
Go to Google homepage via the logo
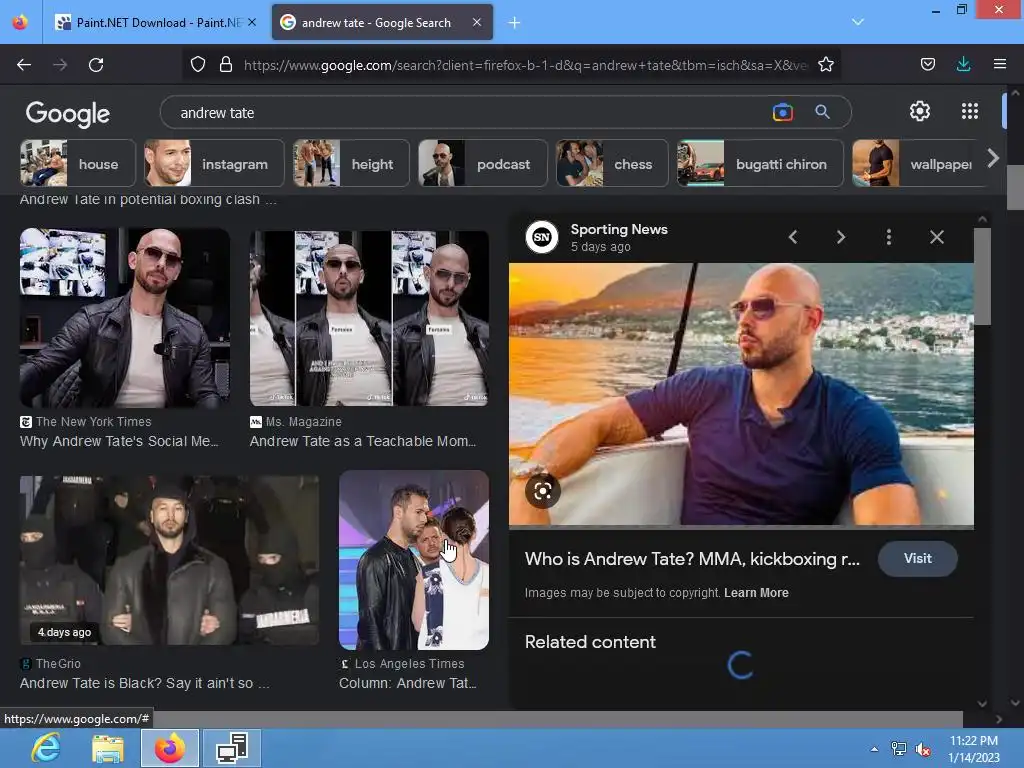[67, 114]
